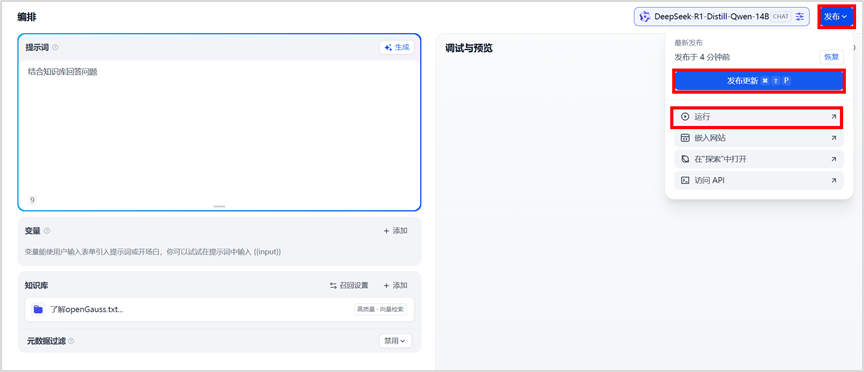
Task: Click help icon next to 变量
Action: [47, 231]
